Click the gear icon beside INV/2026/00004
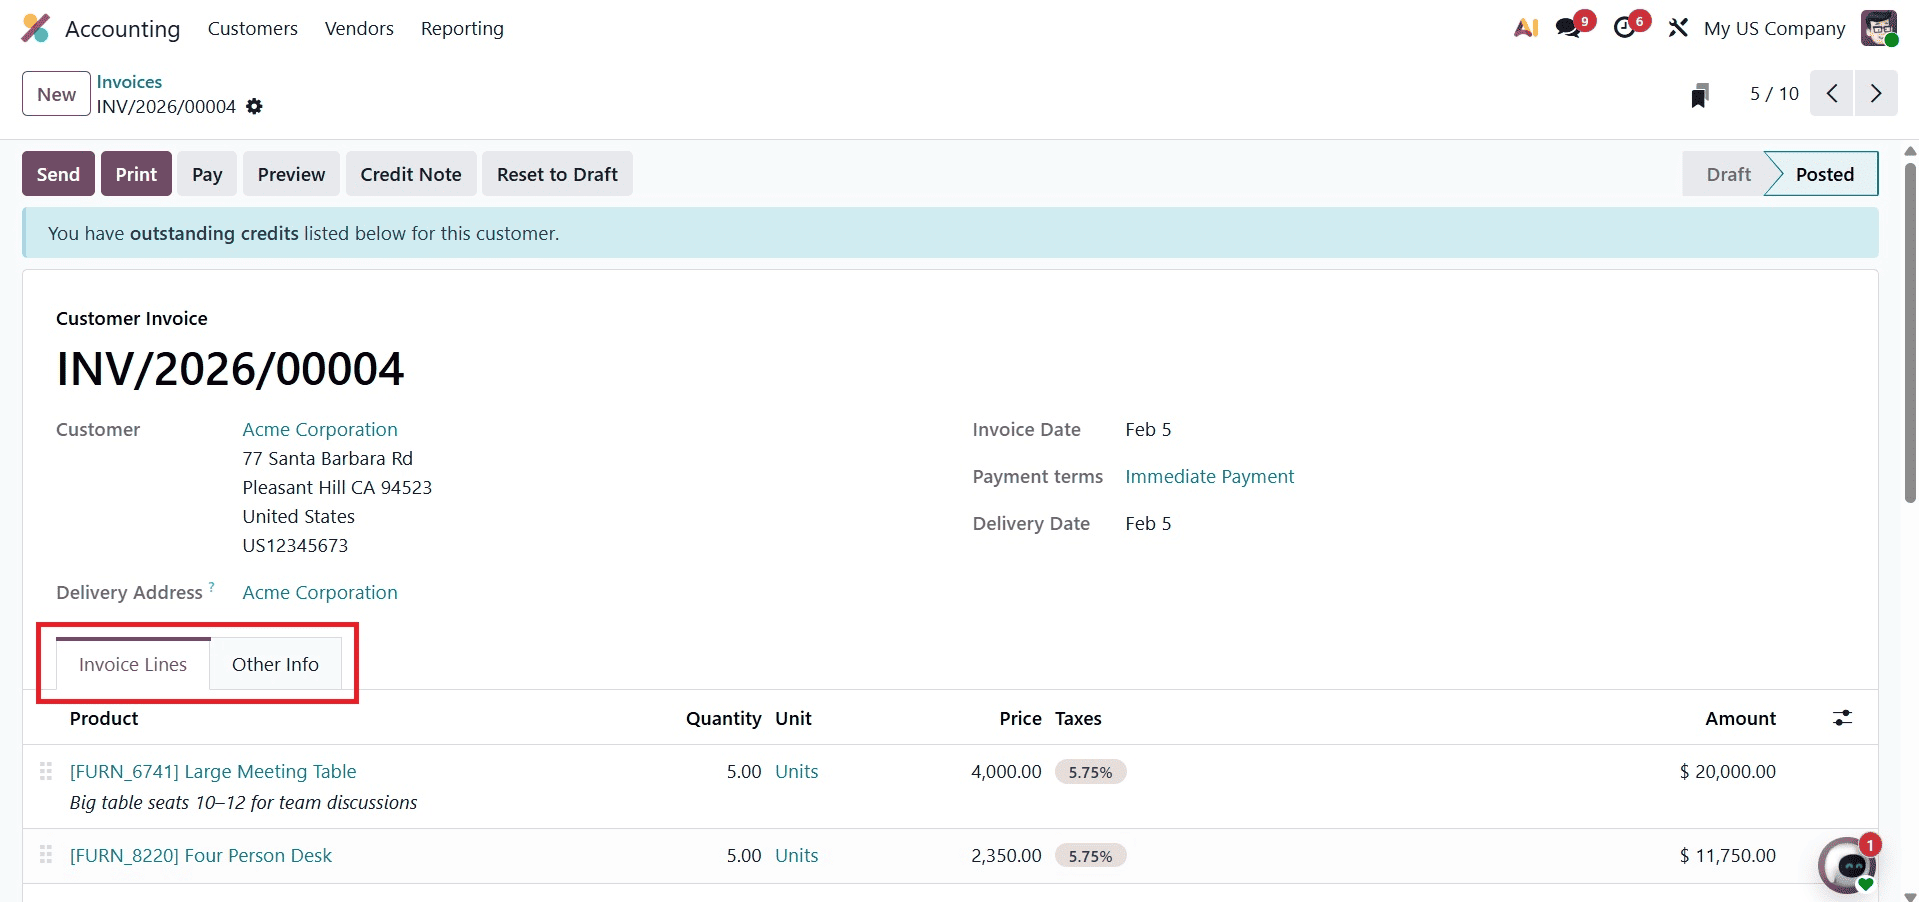 (254, 106)
